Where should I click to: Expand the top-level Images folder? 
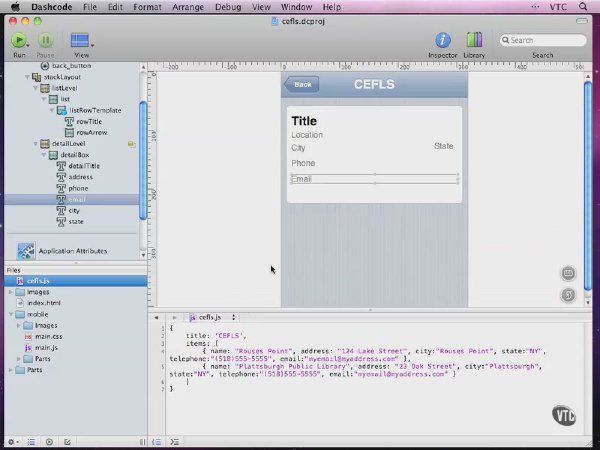click(x=11, y=292)
